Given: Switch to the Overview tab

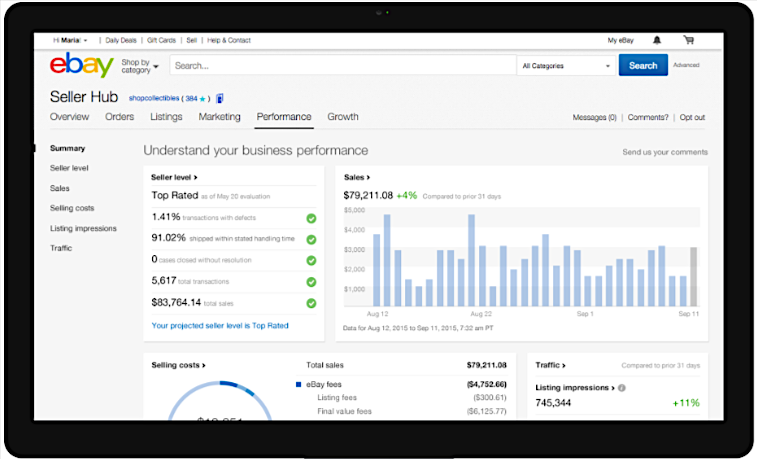Looking at the screenshot, I should point(70,117).
